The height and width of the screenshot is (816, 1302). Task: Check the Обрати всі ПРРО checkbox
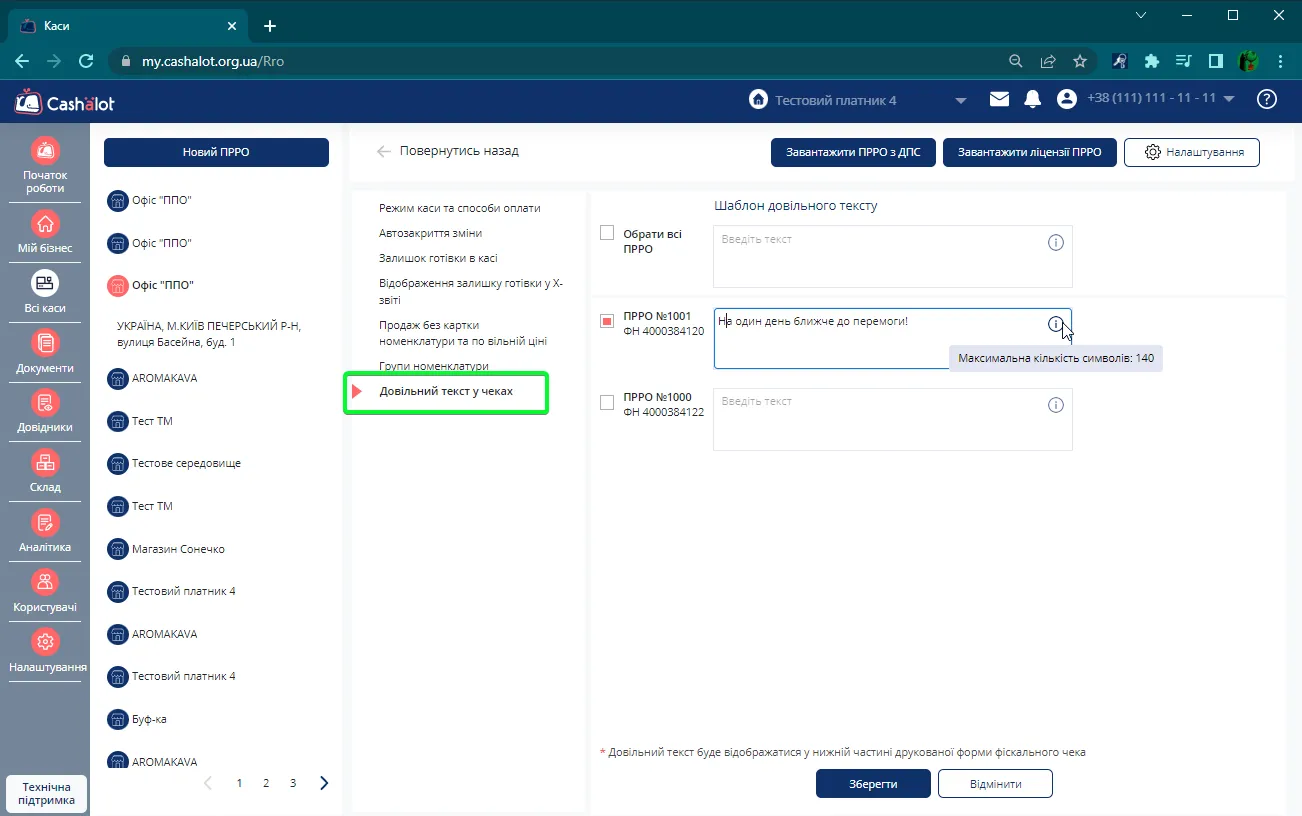tap(607, 233)
